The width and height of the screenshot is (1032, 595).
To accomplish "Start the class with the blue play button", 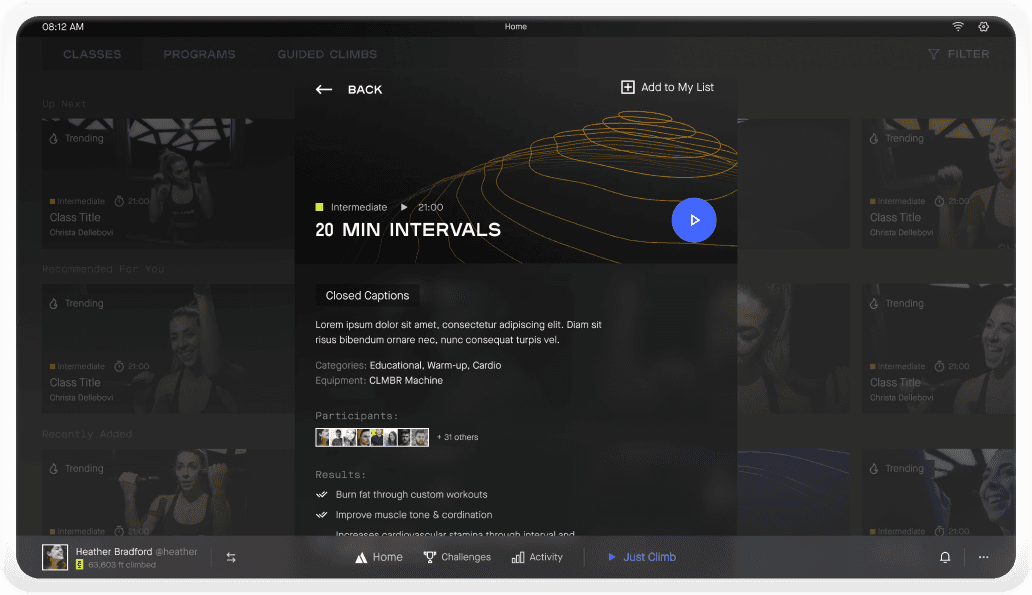I will click(x=694, y=220).
